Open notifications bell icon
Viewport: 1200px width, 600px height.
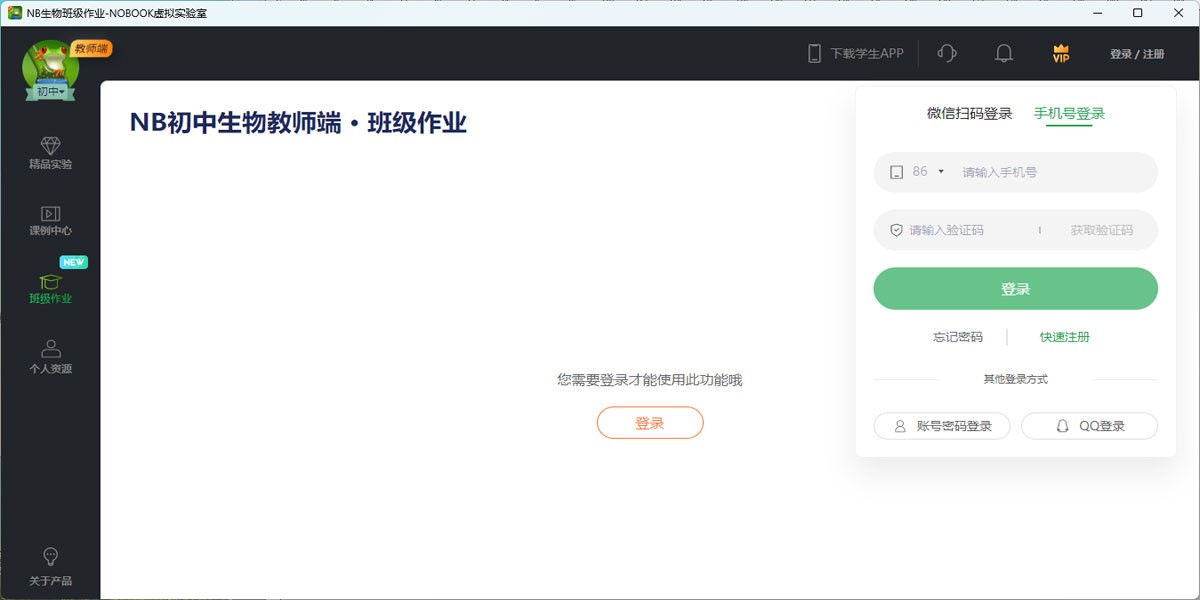pyautogui.click(x=1004, y=54)
